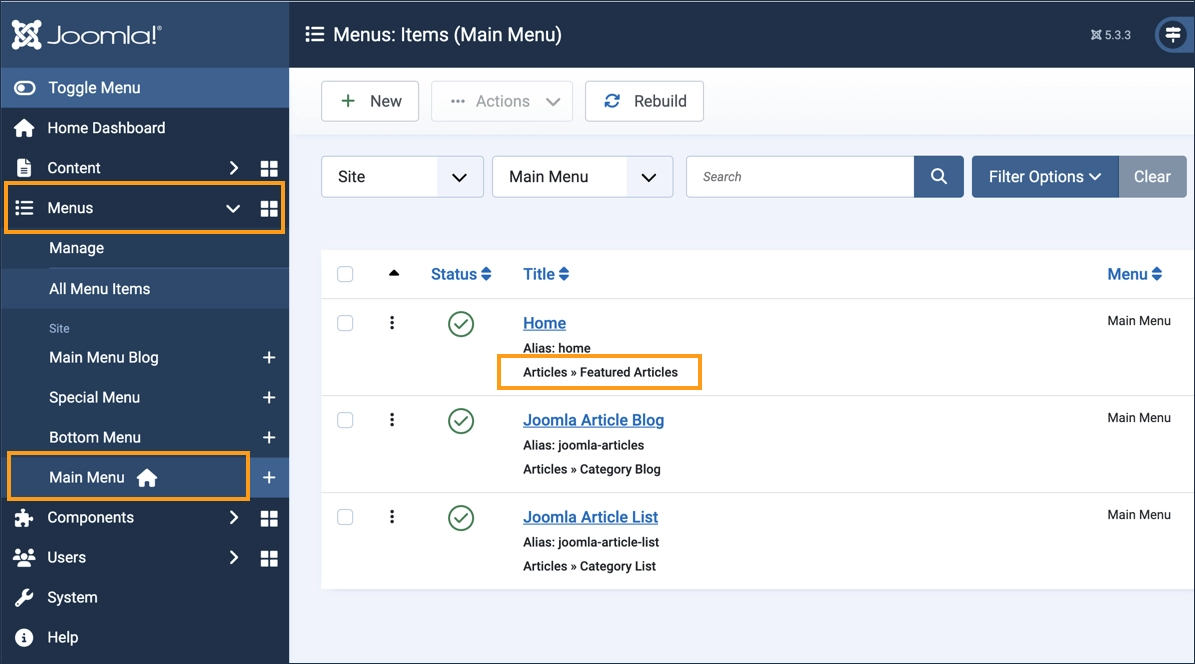Click the search magnifier button
The image size is (1195, 664).
click(x=938, y=176)
